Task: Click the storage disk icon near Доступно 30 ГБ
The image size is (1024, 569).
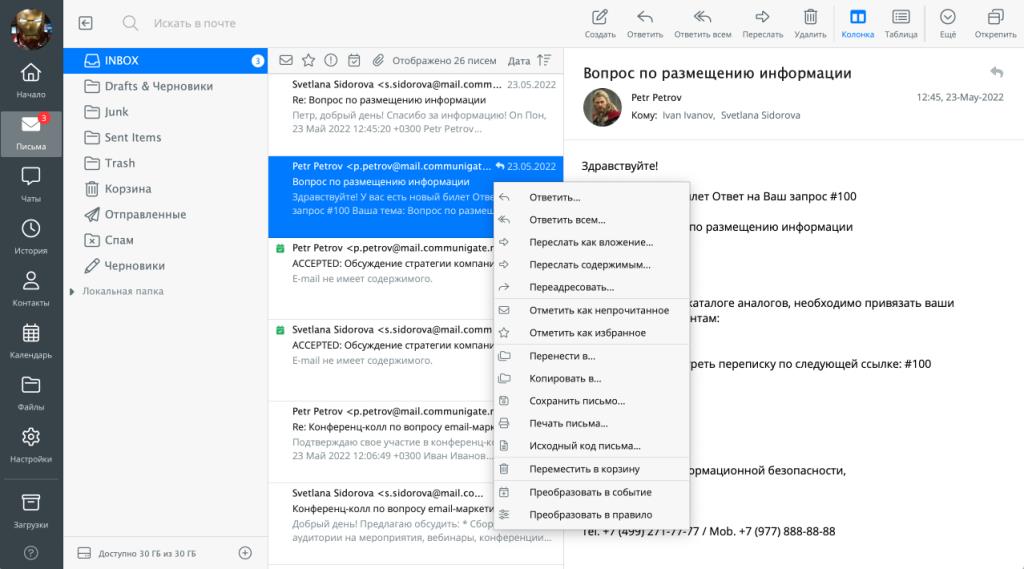Action: pos(84,553)
